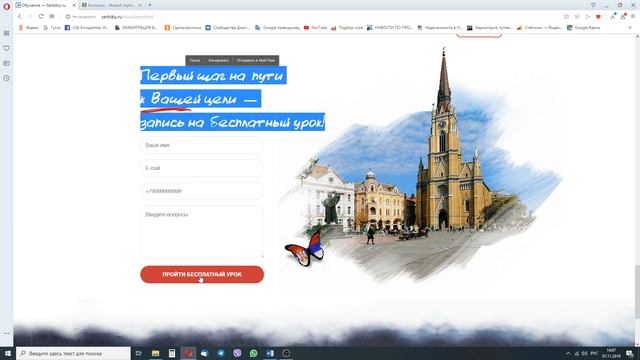This screenshot has height=360, width=640.
Task: Open the Иммиграция bookmark folder
Action: (136, 28)
